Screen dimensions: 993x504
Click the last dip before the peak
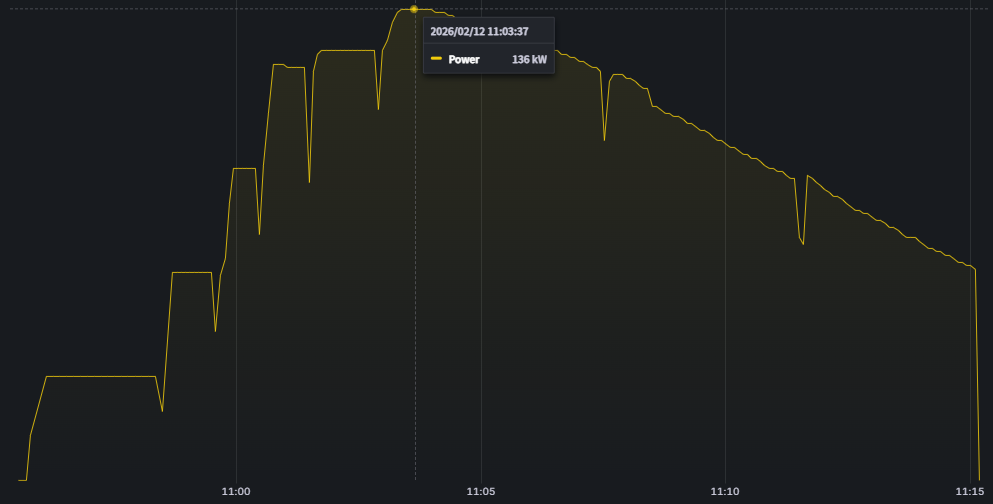coord(378,108)
